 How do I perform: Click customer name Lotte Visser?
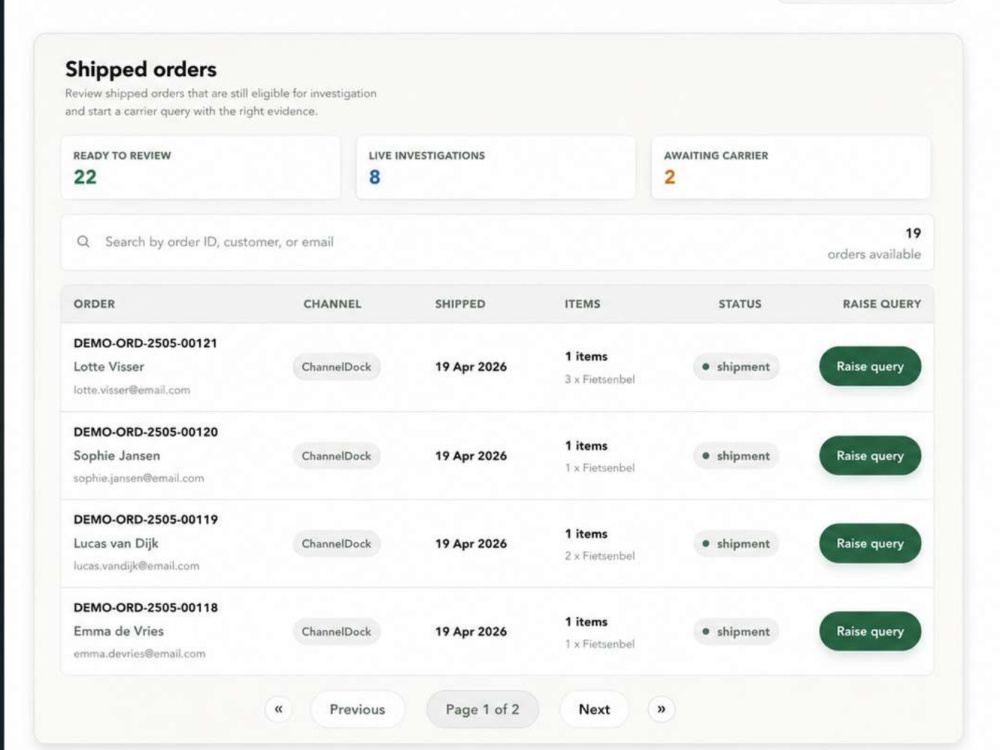point(109,367)
